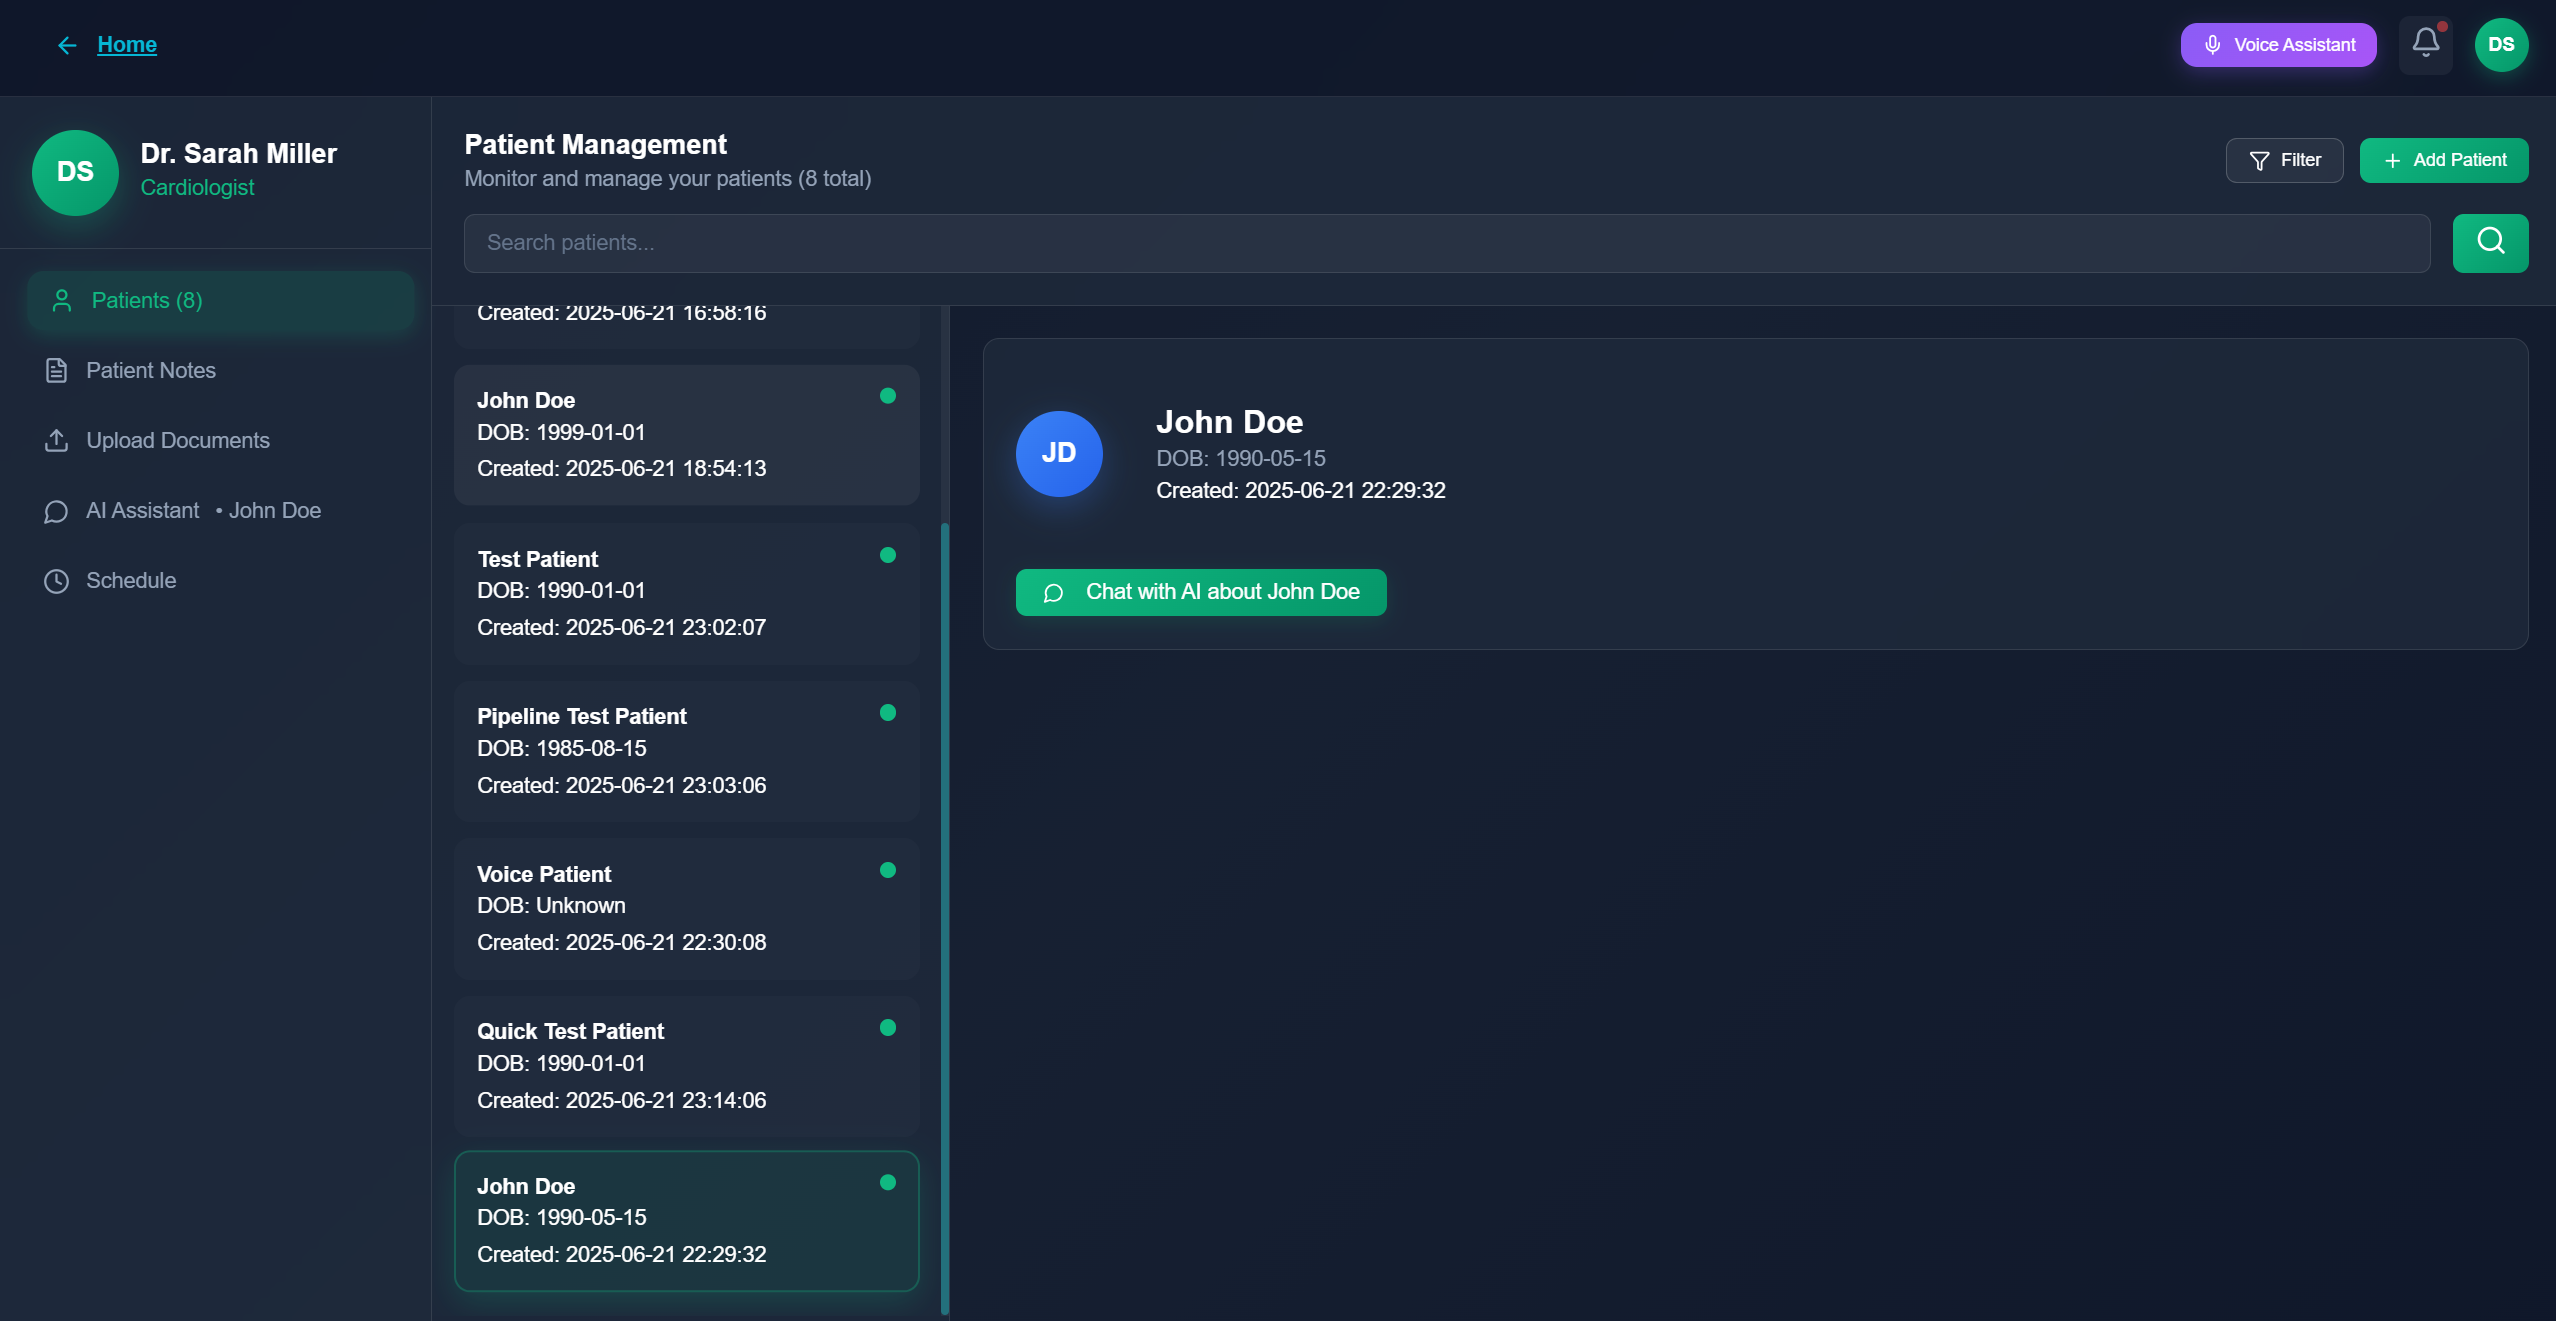Click the JD patient avatar circle
The height and width of the screenshot is (1321, 2556).
click(1059, 453)
